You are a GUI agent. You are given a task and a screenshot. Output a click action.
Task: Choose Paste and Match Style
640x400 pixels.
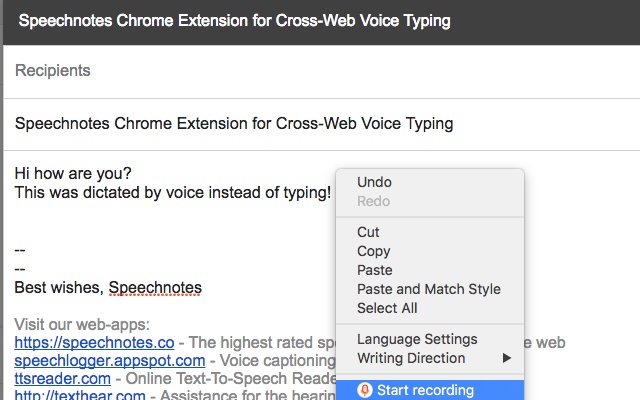tap(430, 289)
